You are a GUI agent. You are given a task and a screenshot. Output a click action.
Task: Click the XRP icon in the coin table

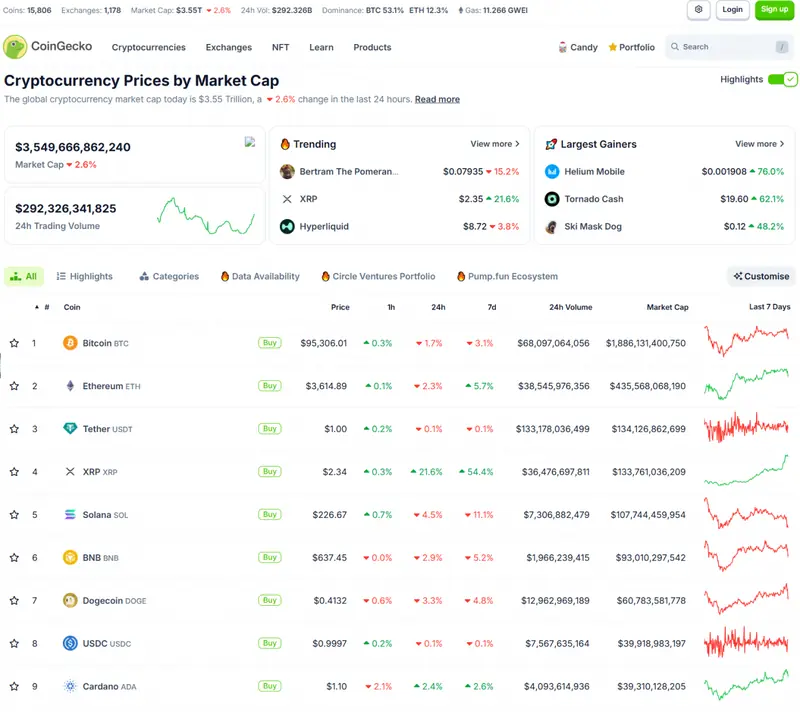70,471
